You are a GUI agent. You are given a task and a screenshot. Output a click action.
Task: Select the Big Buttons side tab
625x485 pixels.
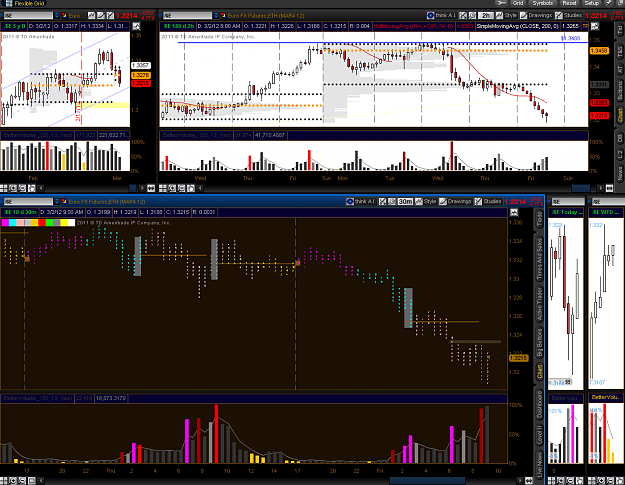click(539, 342)
